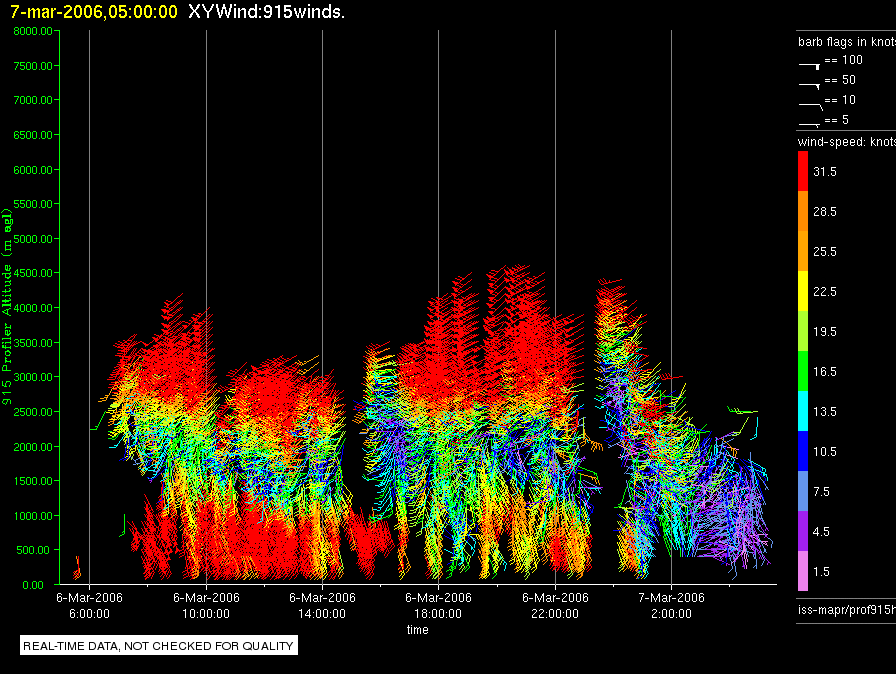Click the yellow 22.5 color swatch

coord(803,291)
